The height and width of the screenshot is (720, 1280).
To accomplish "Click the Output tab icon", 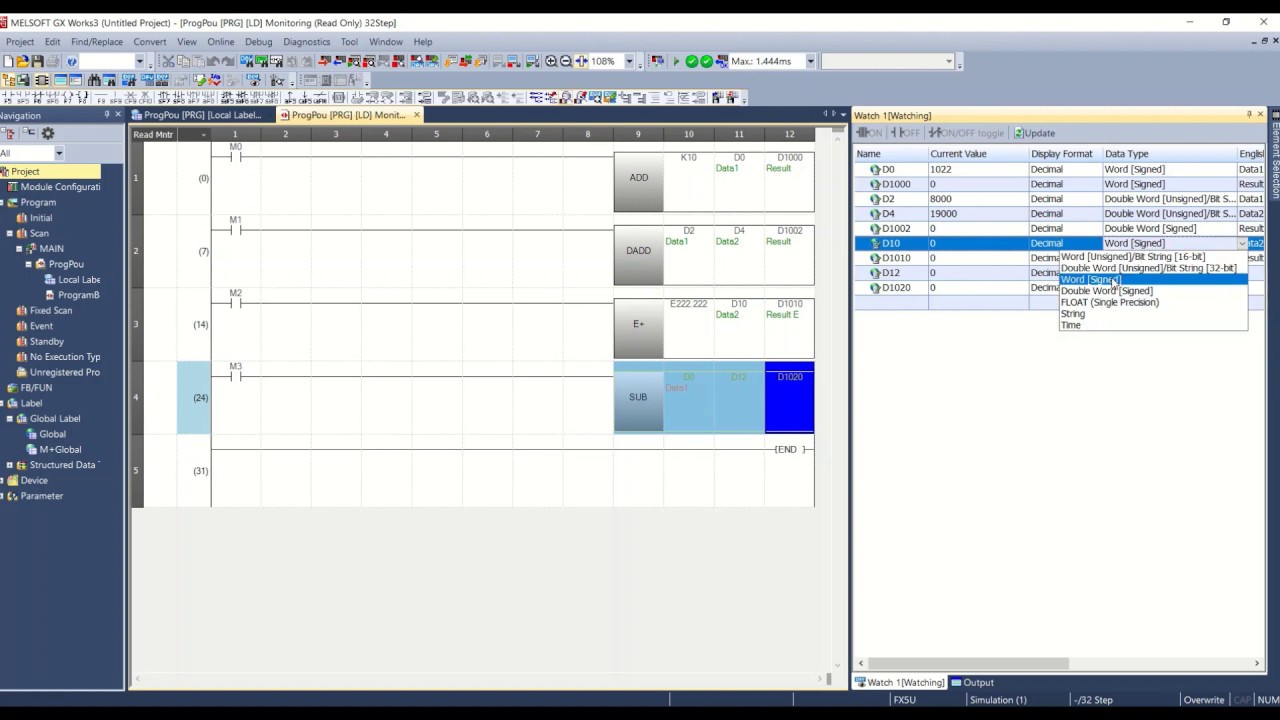I will (956, 683).
